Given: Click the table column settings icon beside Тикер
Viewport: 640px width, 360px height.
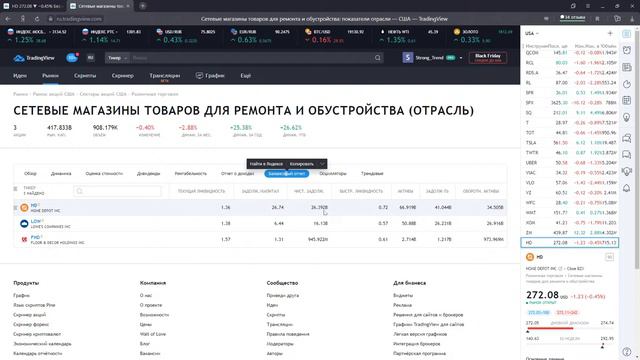Looking at the screenshot, I should tap(16, 189).
